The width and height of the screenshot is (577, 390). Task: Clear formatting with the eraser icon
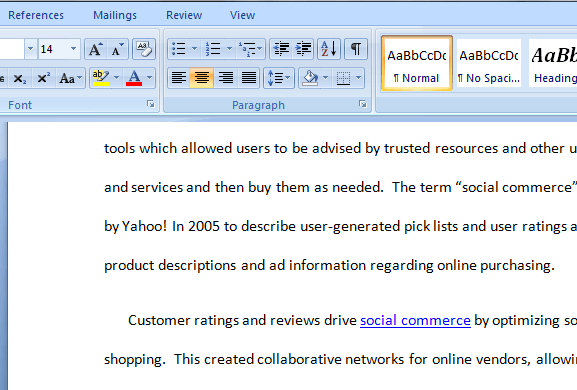point(144,49)
